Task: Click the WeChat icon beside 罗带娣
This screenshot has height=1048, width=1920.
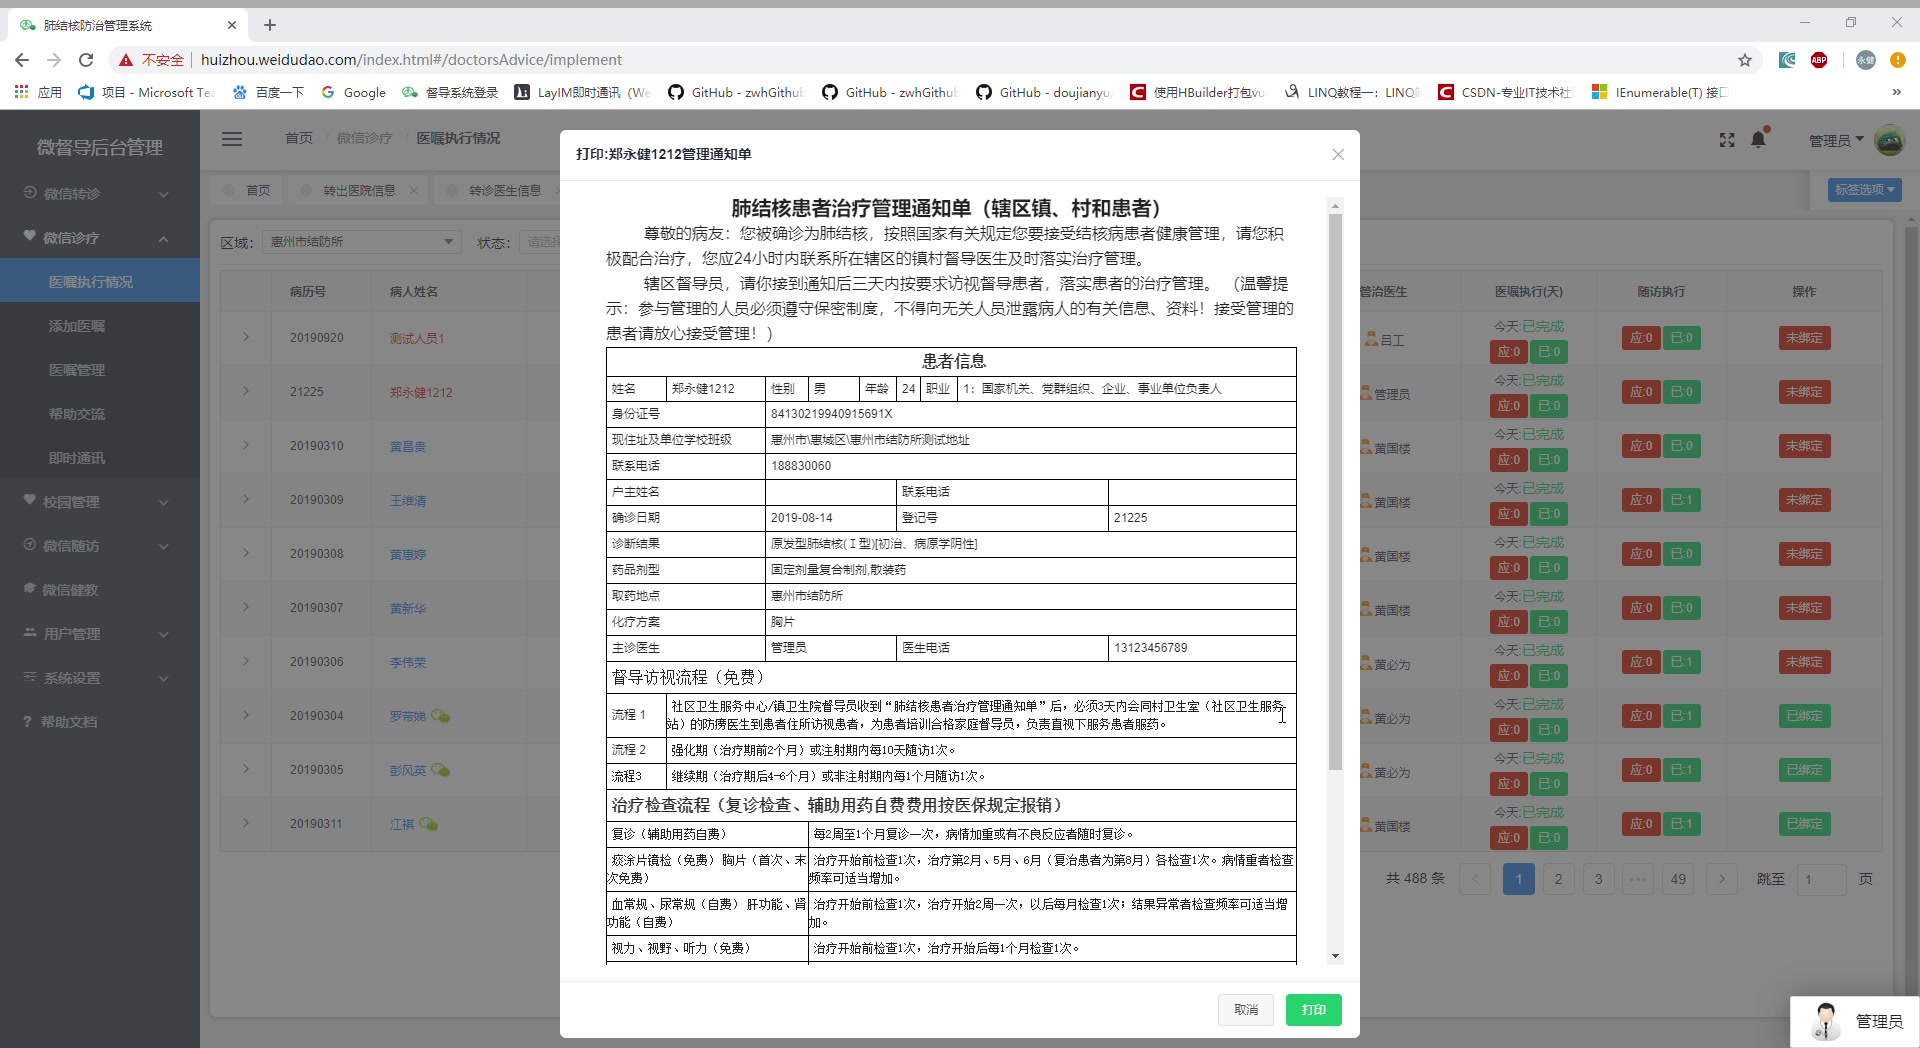Action: pyautogui.click(x=440, y=716)
